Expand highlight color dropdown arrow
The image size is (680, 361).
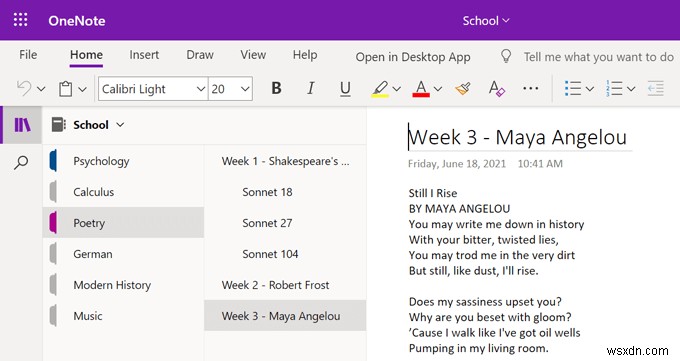click(396, 89)
